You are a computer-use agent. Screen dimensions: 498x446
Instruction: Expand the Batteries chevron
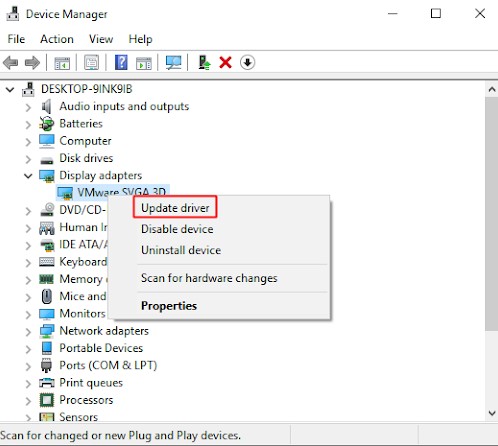[28, 124]
